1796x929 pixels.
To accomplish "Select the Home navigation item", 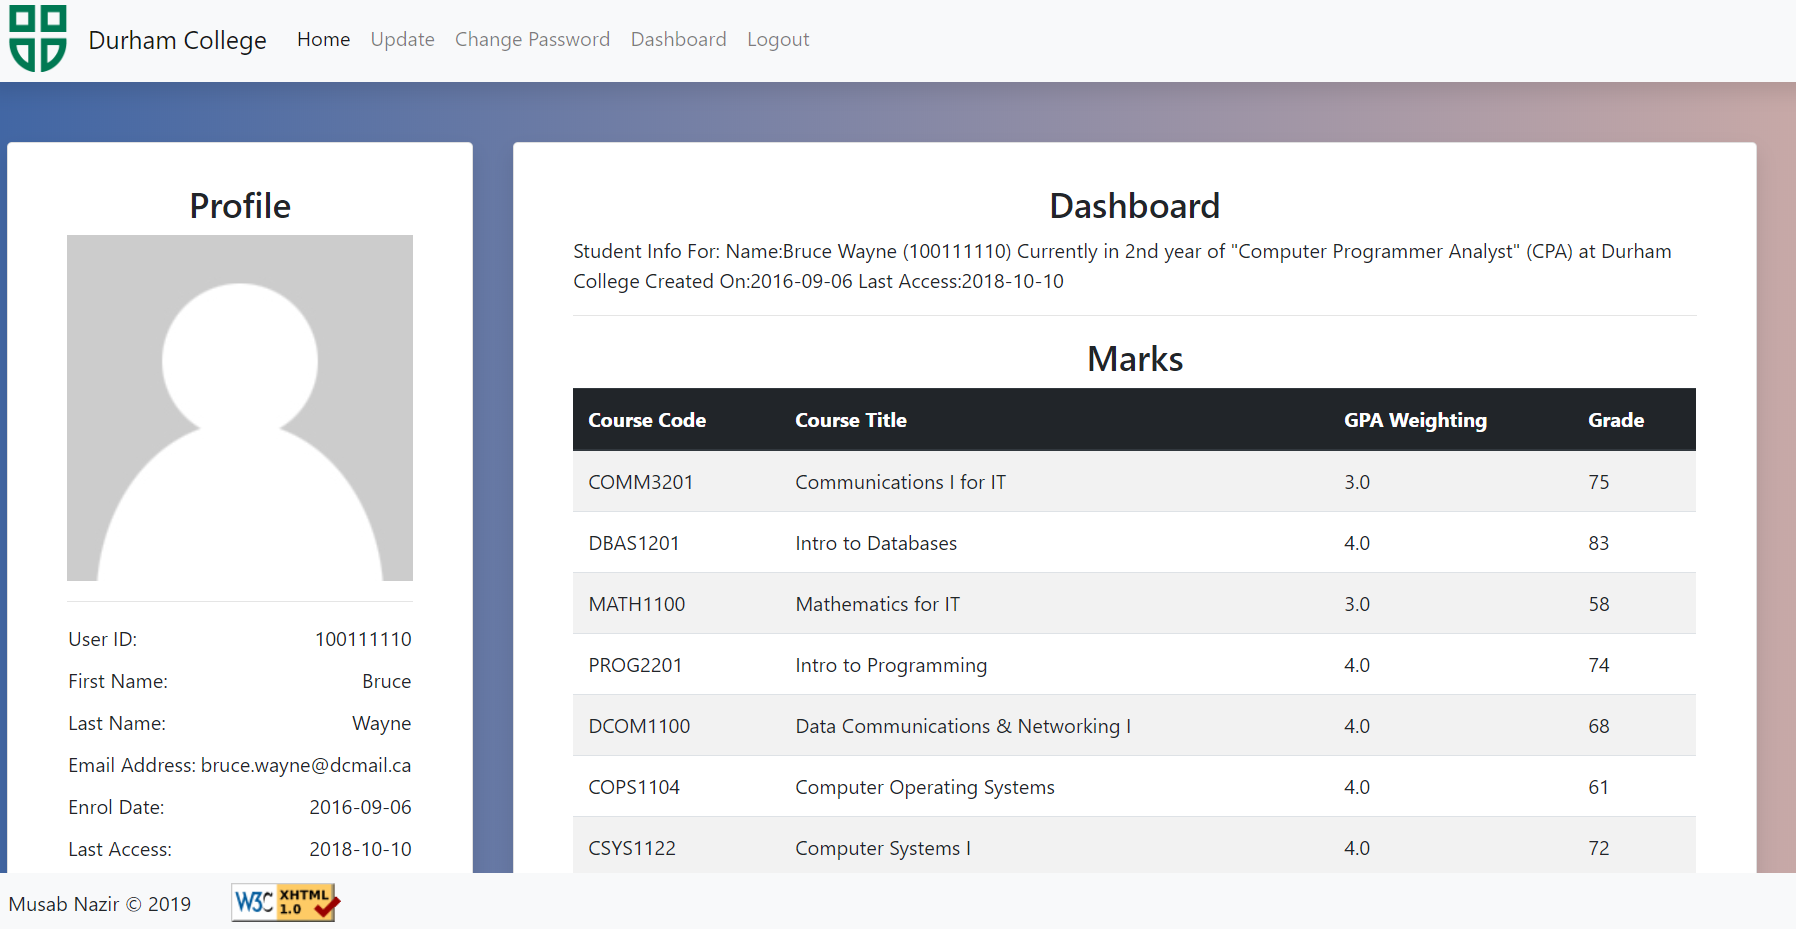I will [322, 39].
